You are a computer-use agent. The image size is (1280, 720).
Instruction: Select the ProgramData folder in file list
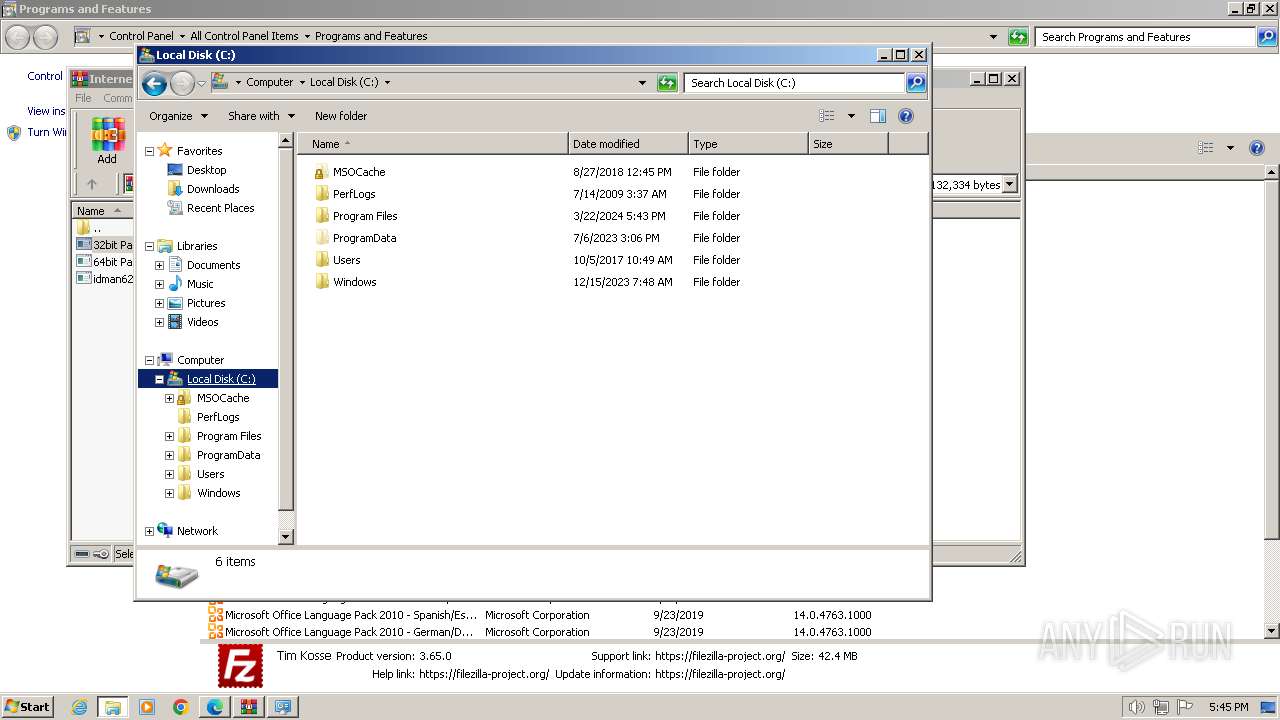(364, 238)
